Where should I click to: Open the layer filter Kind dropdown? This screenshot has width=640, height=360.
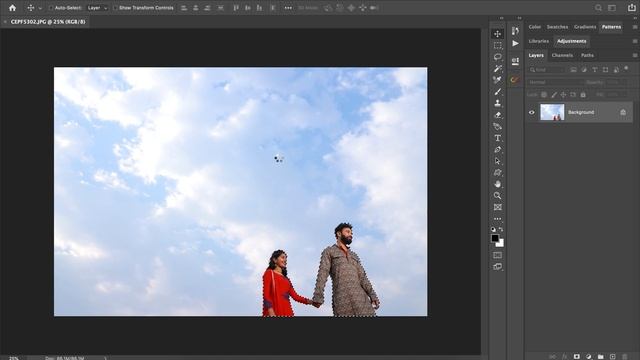click(547, 70)
